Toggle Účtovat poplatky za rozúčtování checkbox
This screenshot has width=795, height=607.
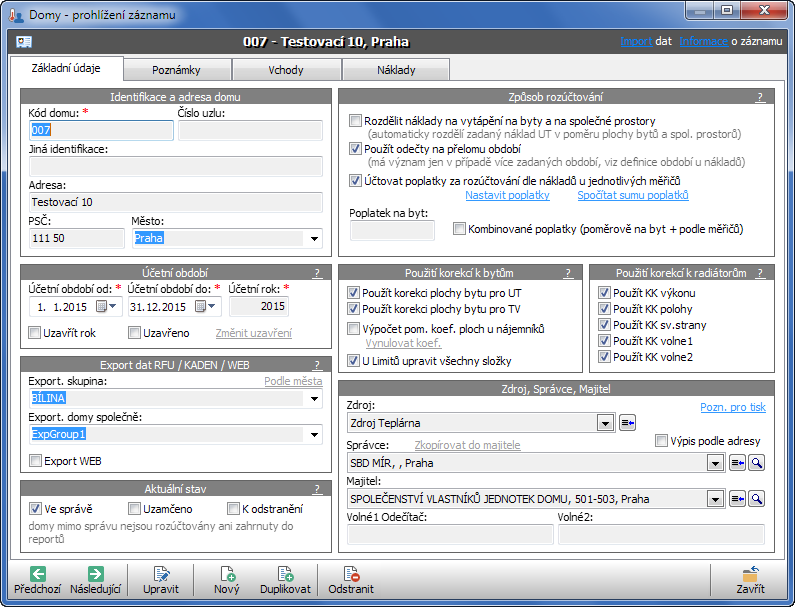tap(355, 181)
